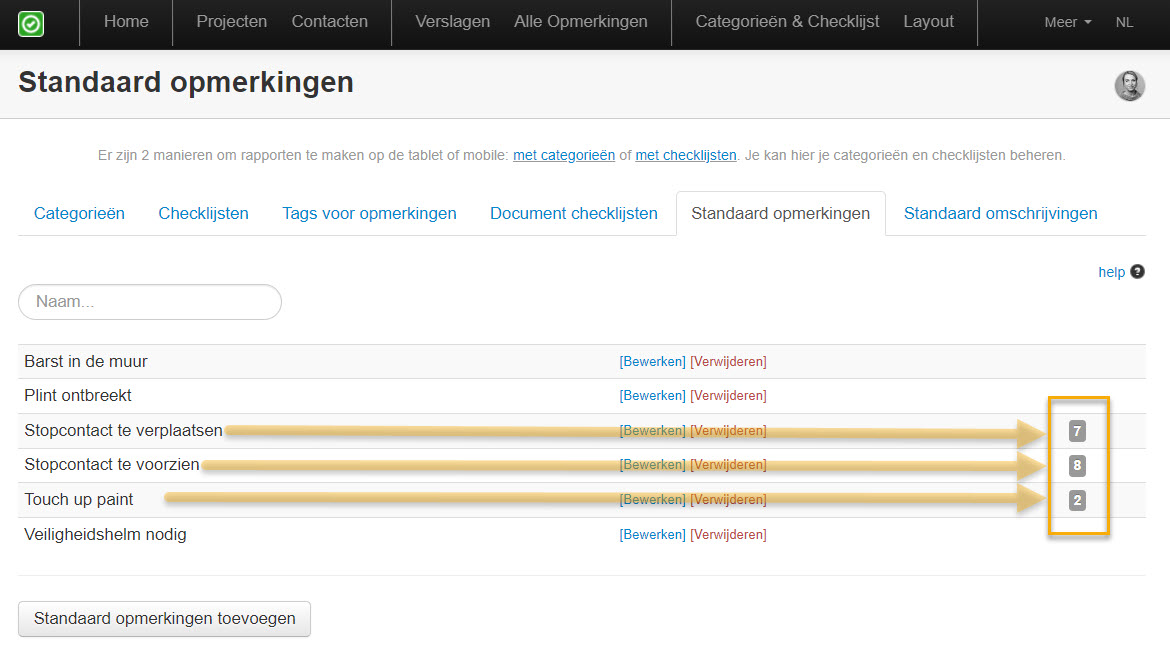Select the Standaard opmerkingen tab
This screenshot has width=1170, height=656.
780,213
